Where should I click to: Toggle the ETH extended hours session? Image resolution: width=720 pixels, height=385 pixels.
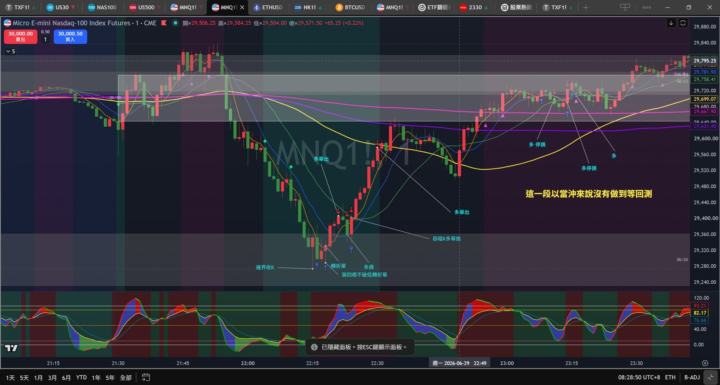click(670, 378)
